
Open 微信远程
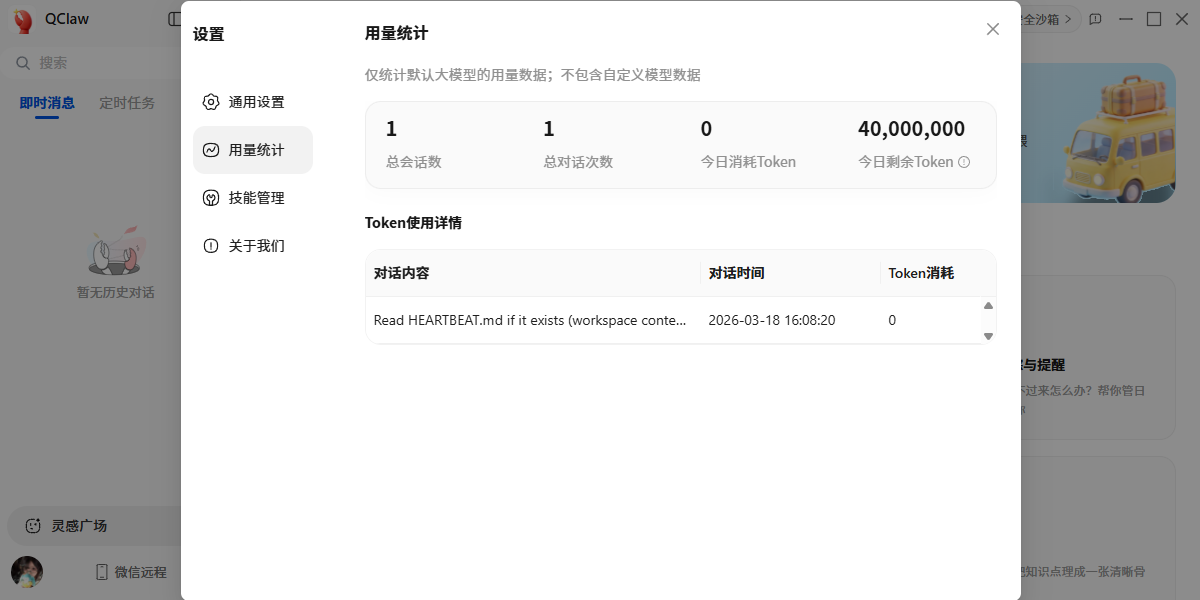point(131,572)
